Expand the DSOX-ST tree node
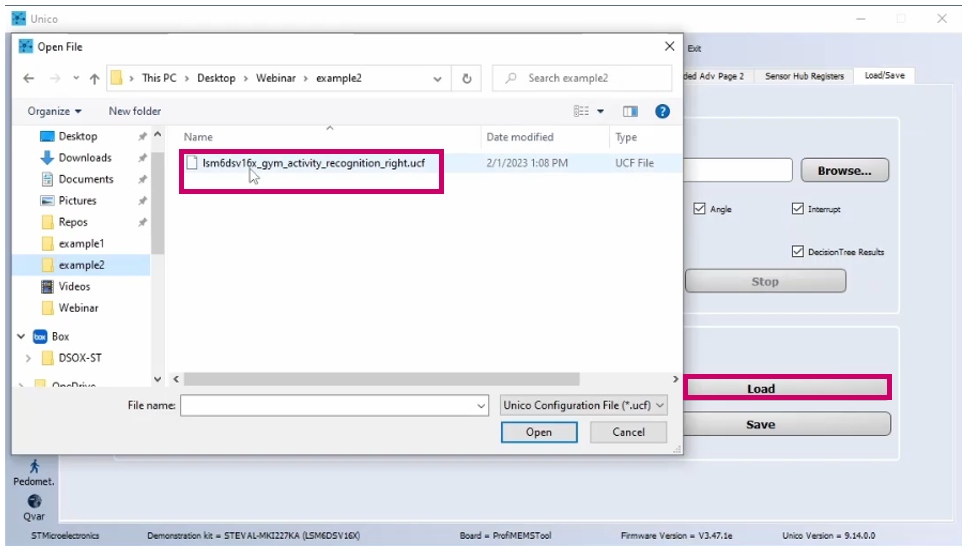 pyautogui.click(x=28, y=358)
